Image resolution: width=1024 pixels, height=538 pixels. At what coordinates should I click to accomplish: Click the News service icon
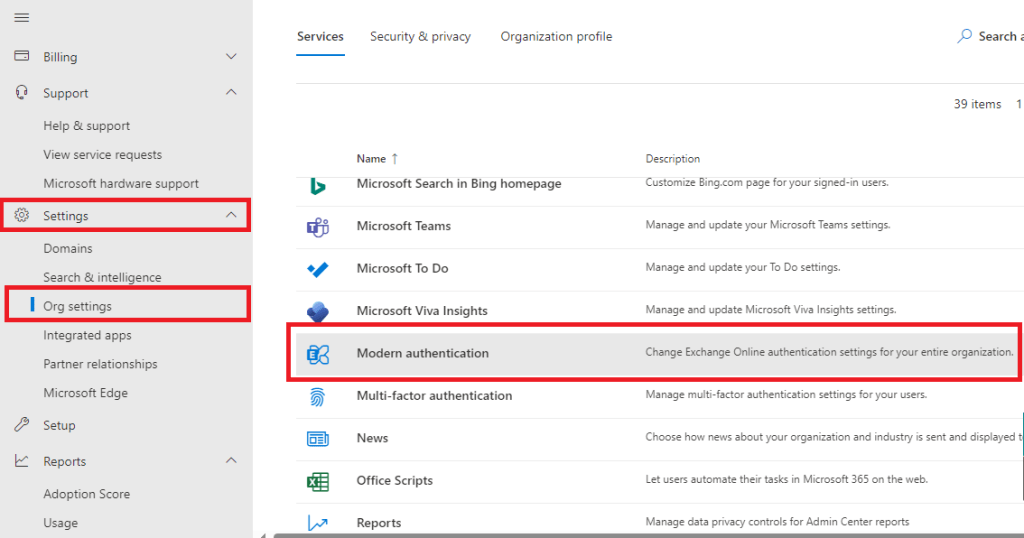[318, 438]
